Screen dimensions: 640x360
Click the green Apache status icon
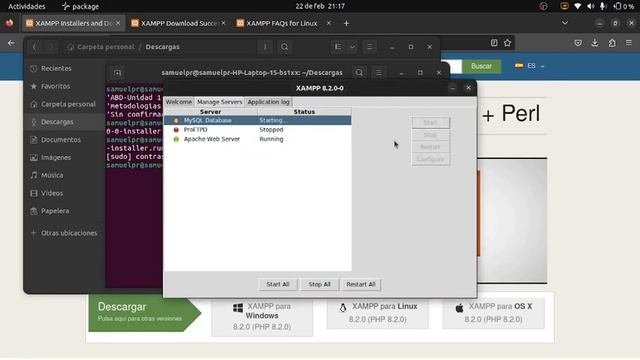(176, 139)
